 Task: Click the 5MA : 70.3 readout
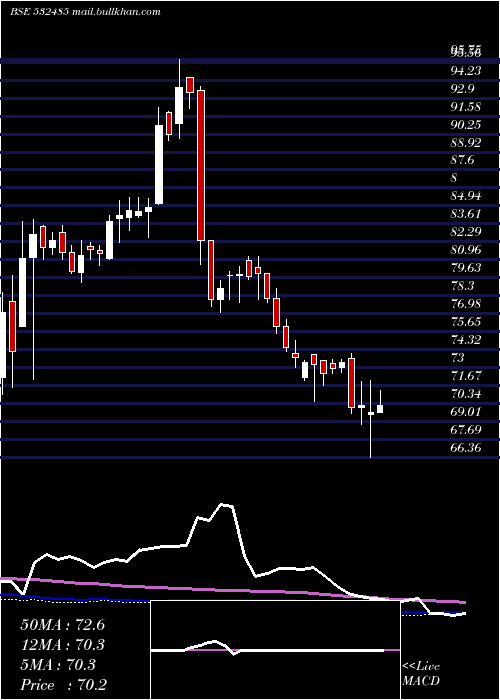coord(58,665)
